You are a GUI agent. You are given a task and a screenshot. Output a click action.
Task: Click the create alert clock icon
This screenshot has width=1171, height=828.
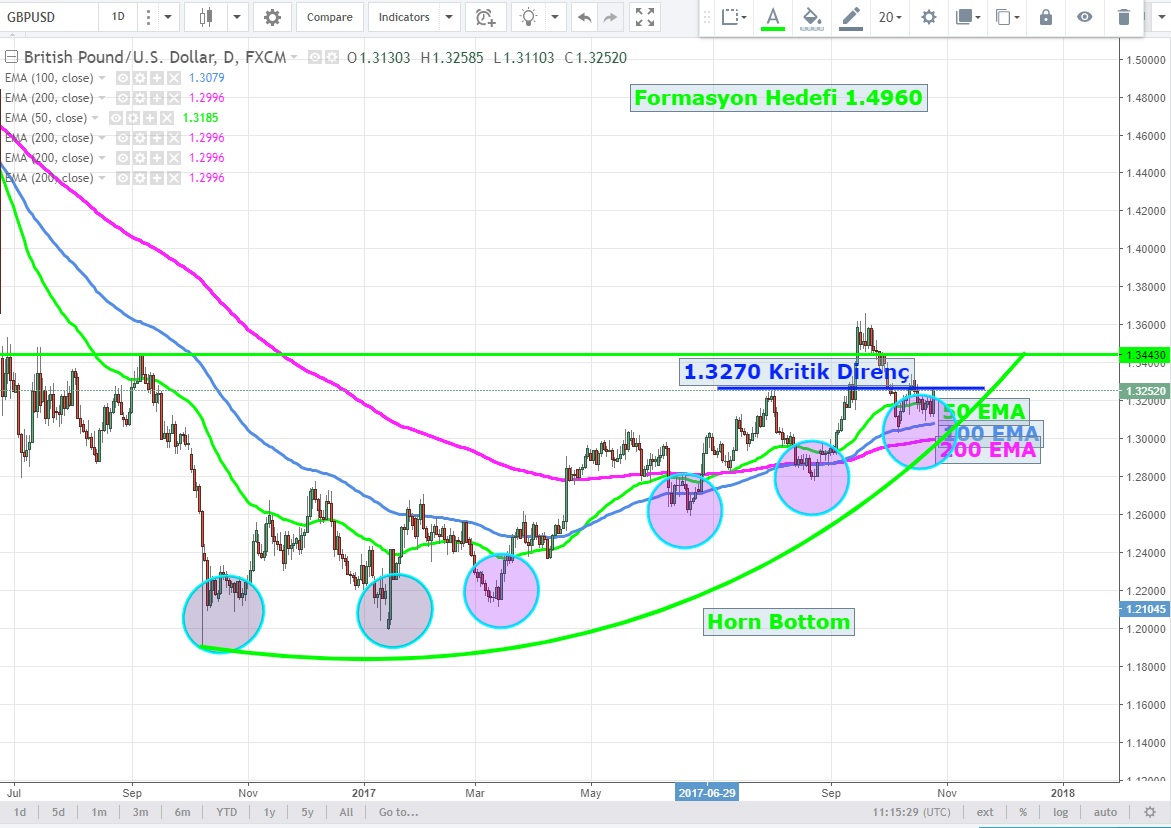pyautogui.click(x=485, y=17)
